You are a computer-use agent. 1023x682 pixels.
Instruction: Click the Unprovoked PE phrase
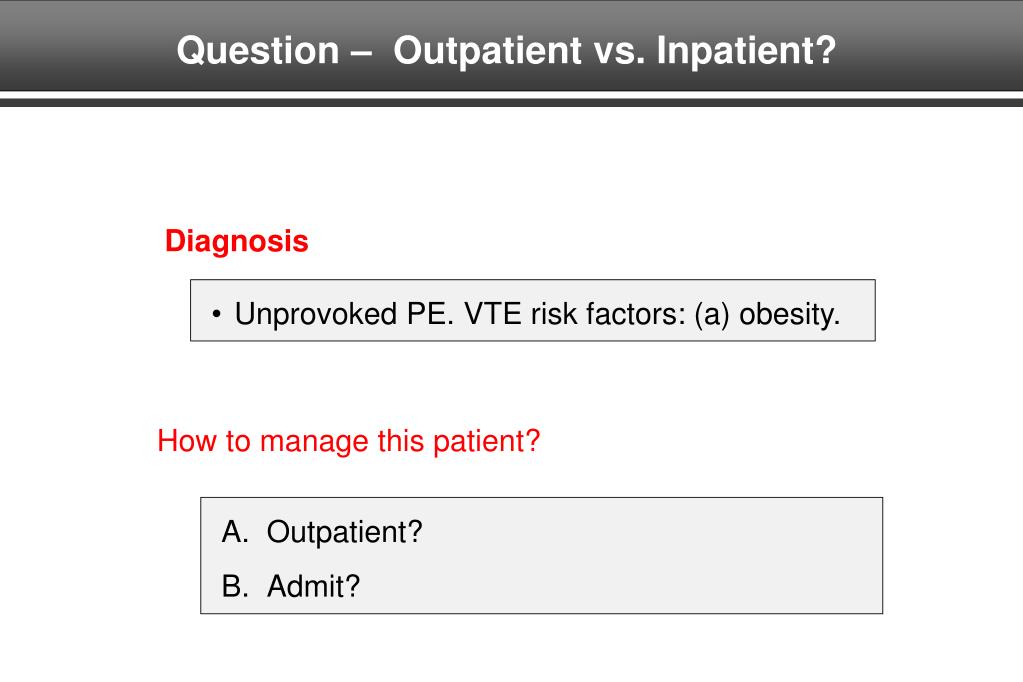tap(344, 314)
